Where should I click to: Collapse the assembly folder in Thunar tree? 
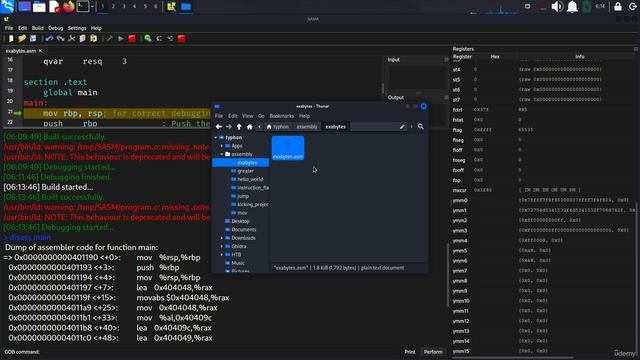pyautogui.click(x=222, y=154)
